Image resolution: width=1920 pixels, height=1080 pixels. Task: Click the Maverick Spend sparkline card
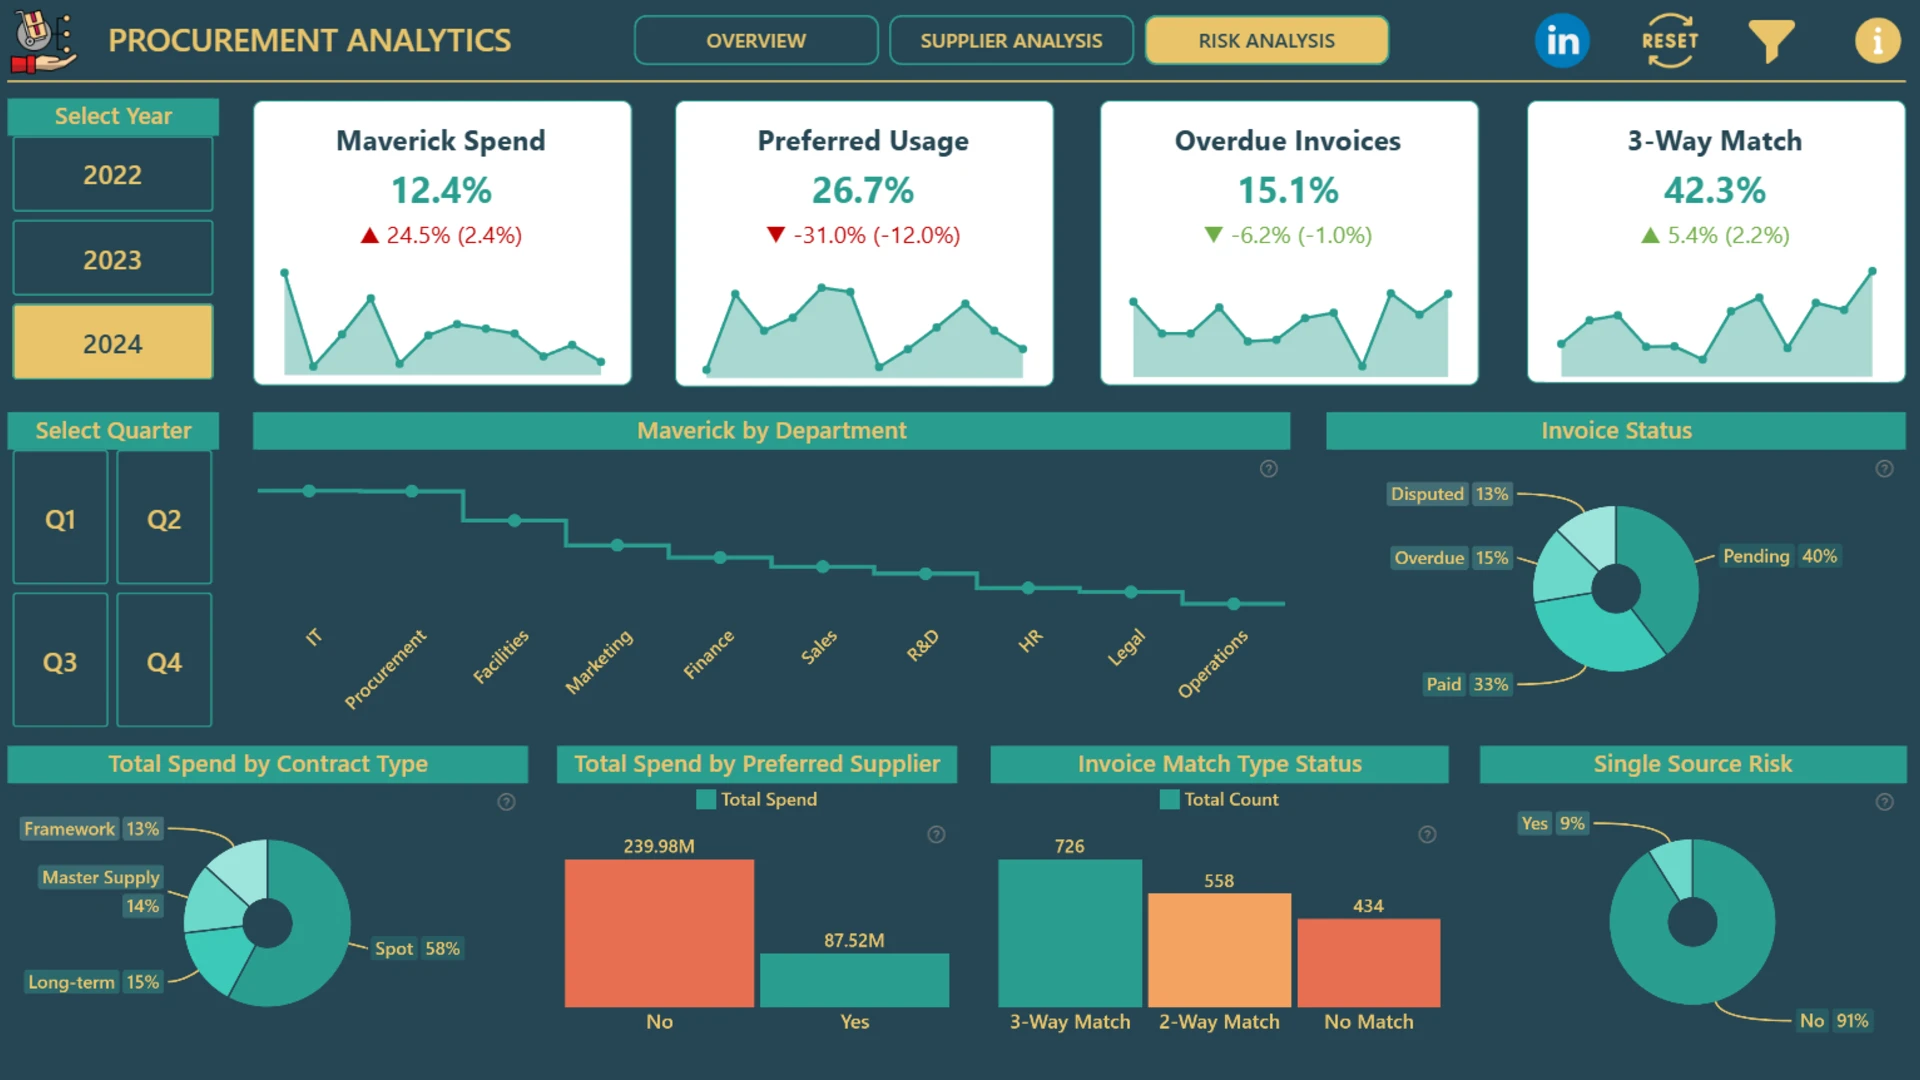tap(442, 243)
